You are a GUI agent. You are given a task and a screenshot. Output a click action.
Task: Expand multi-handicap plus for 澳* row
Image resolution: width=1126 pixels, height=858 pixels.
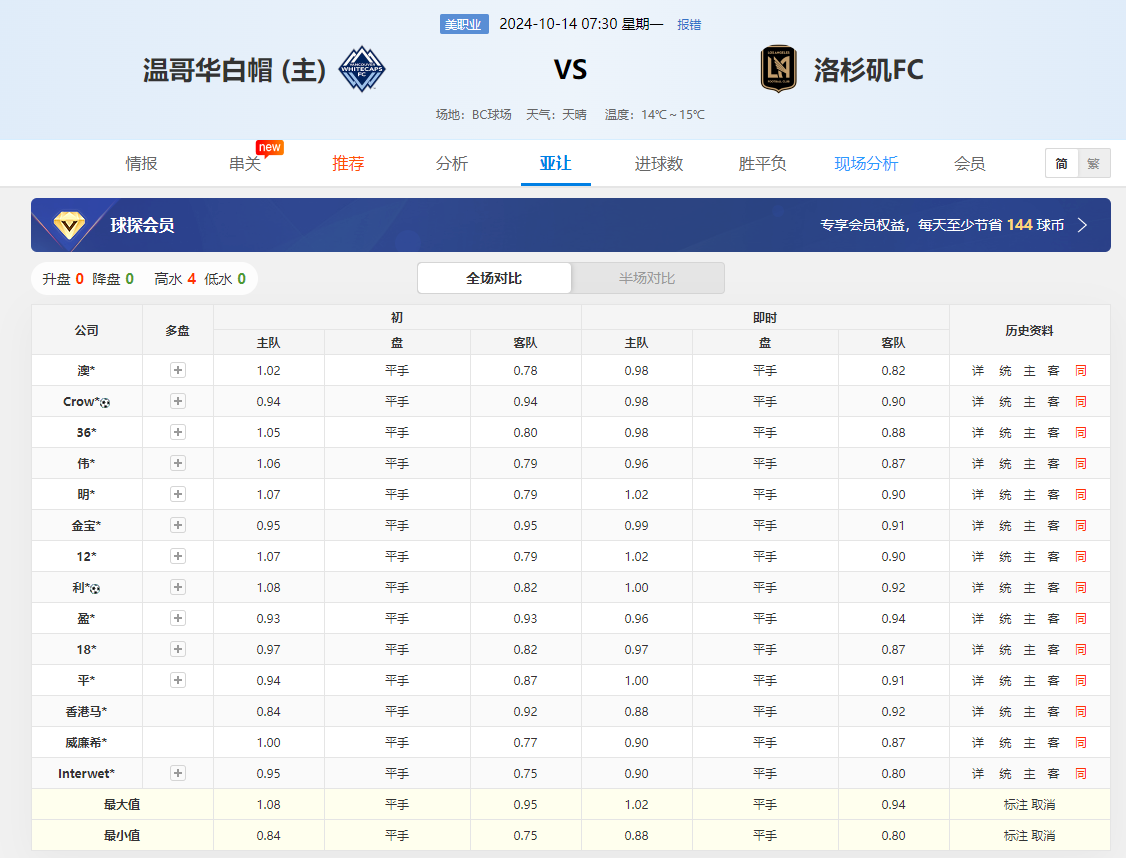click(x=178, y=370)
